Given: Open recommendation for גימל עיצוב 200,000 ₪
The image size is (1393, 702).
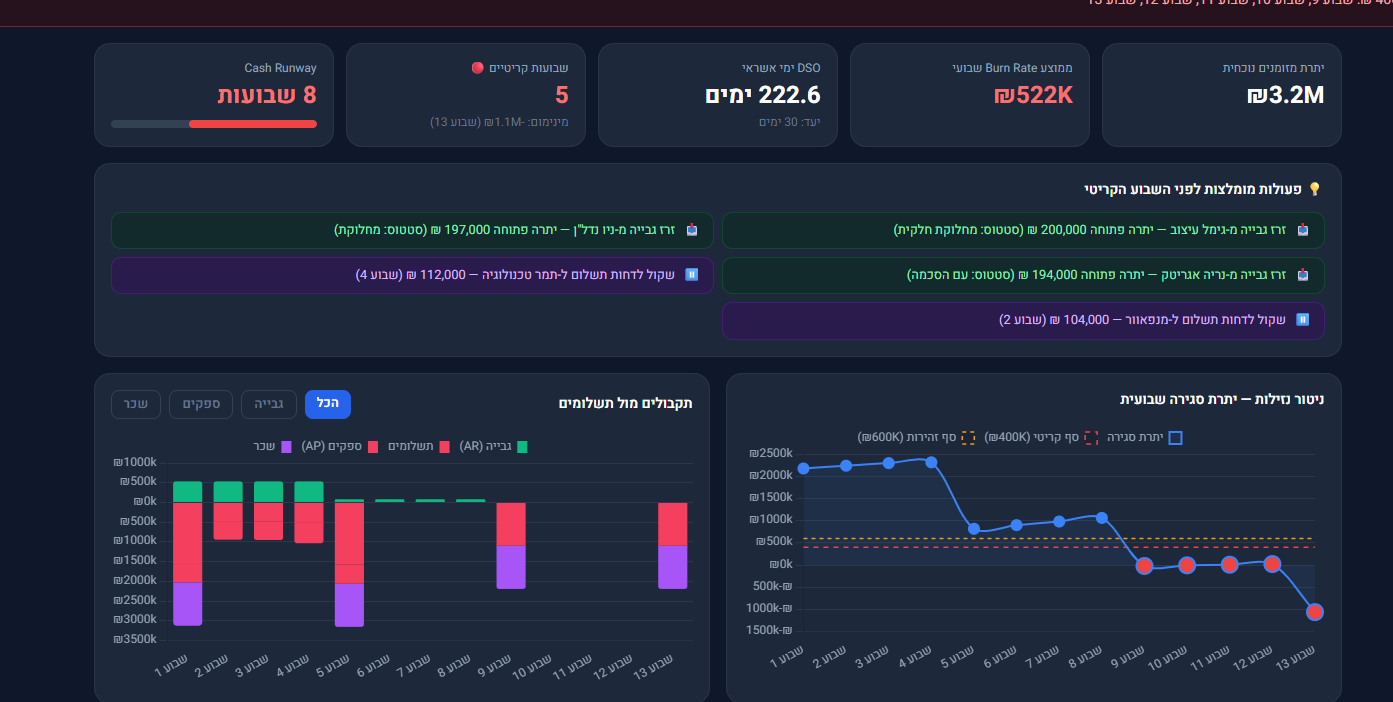Looking at the screenshot, I should point(1023,230).
